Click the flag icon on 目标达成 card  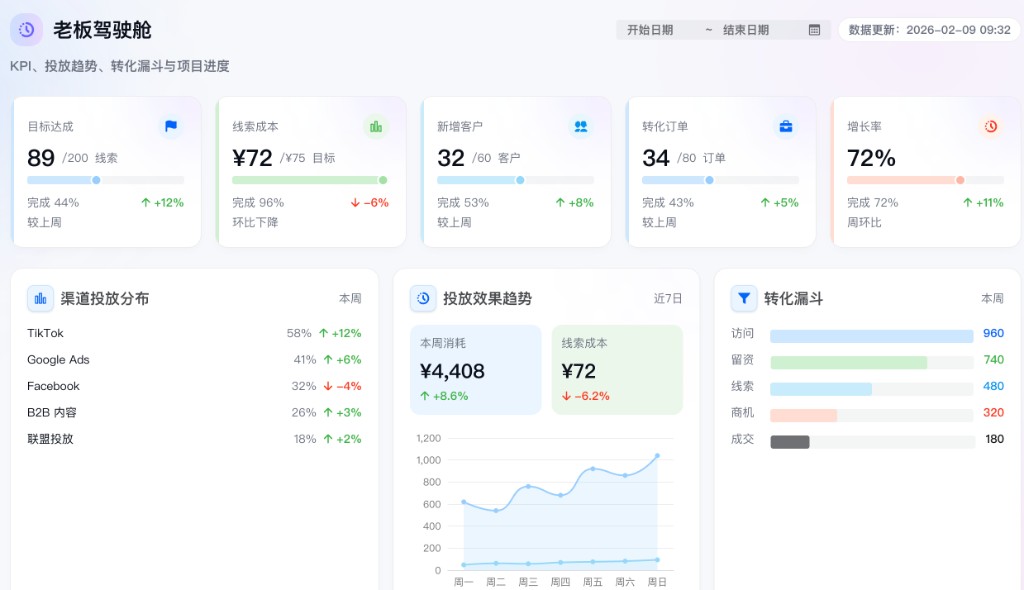(x=171, y=126)
